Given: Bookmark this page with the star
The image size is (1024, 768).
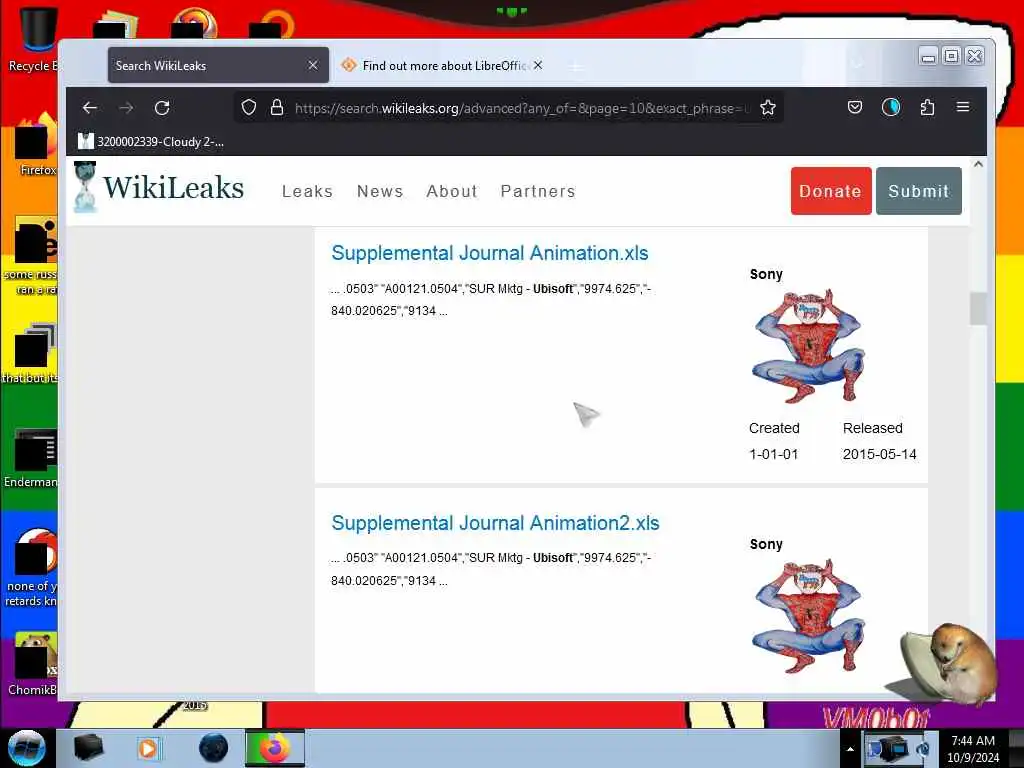Looking at the screenshot, I should (x=768, y=108).
